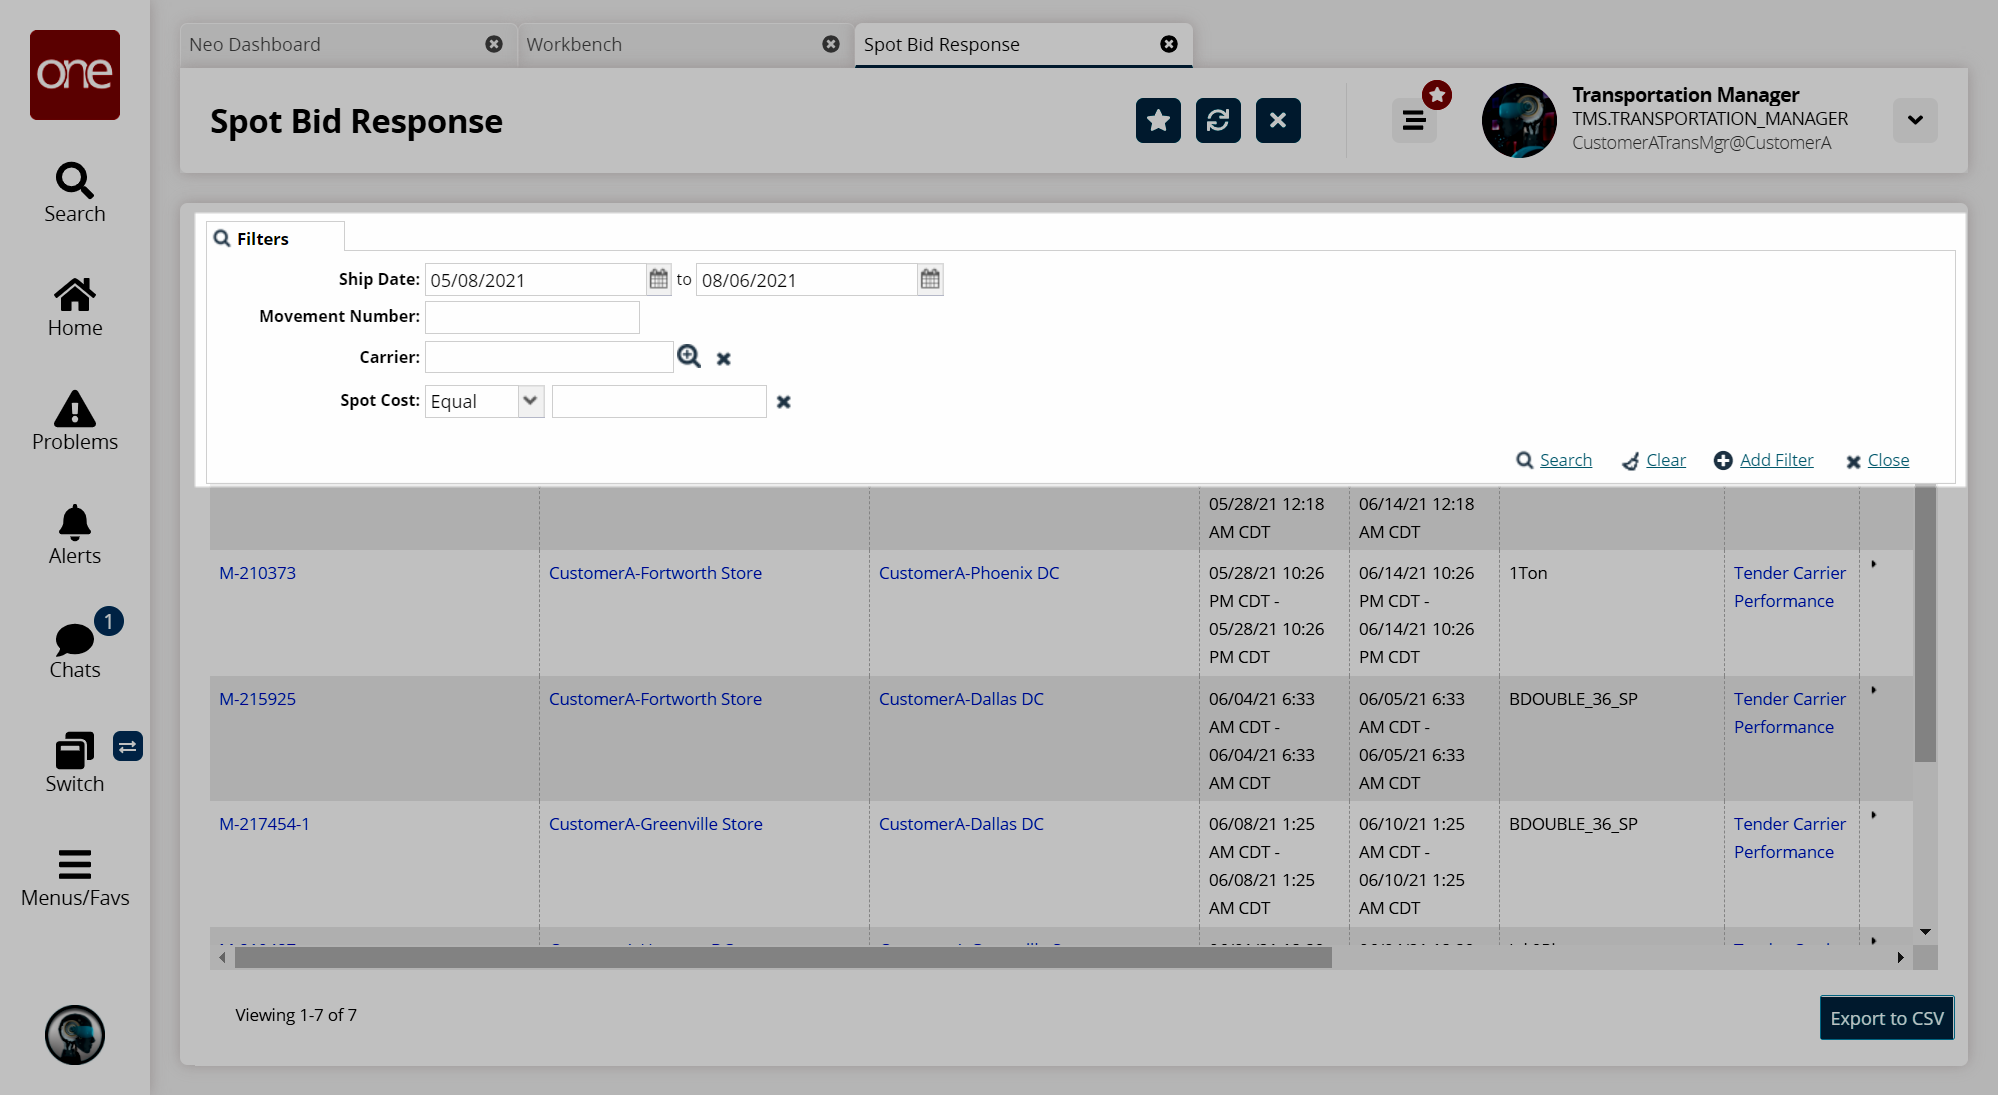Click the Movement Number input field
This screenshot has height=1095, width=1998.
point(532,317)
